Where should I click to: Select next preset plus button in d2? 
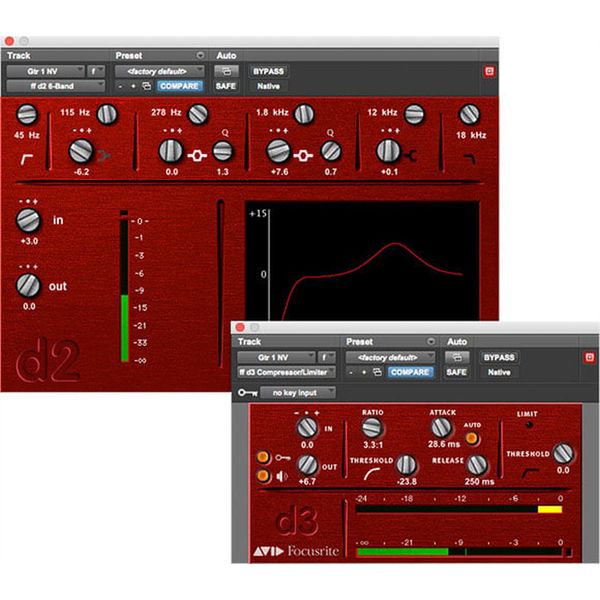pyautogui.click(x=133, y=86)
